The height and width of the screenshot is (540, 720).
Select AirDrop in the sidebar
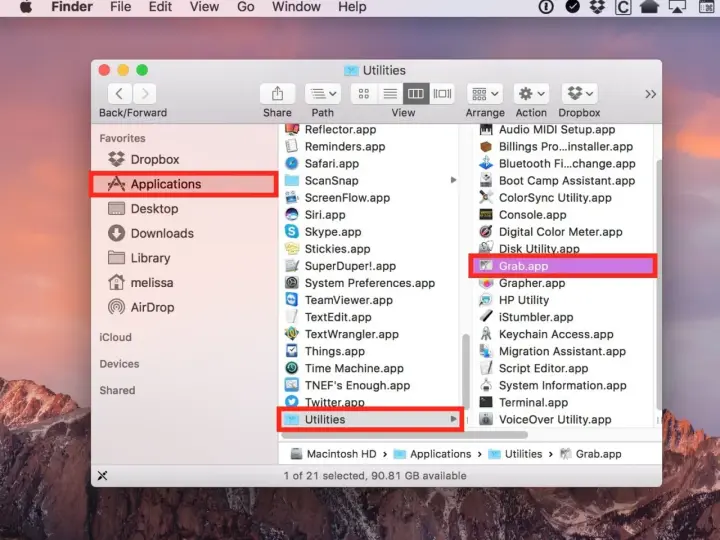(x=184, y=307)
